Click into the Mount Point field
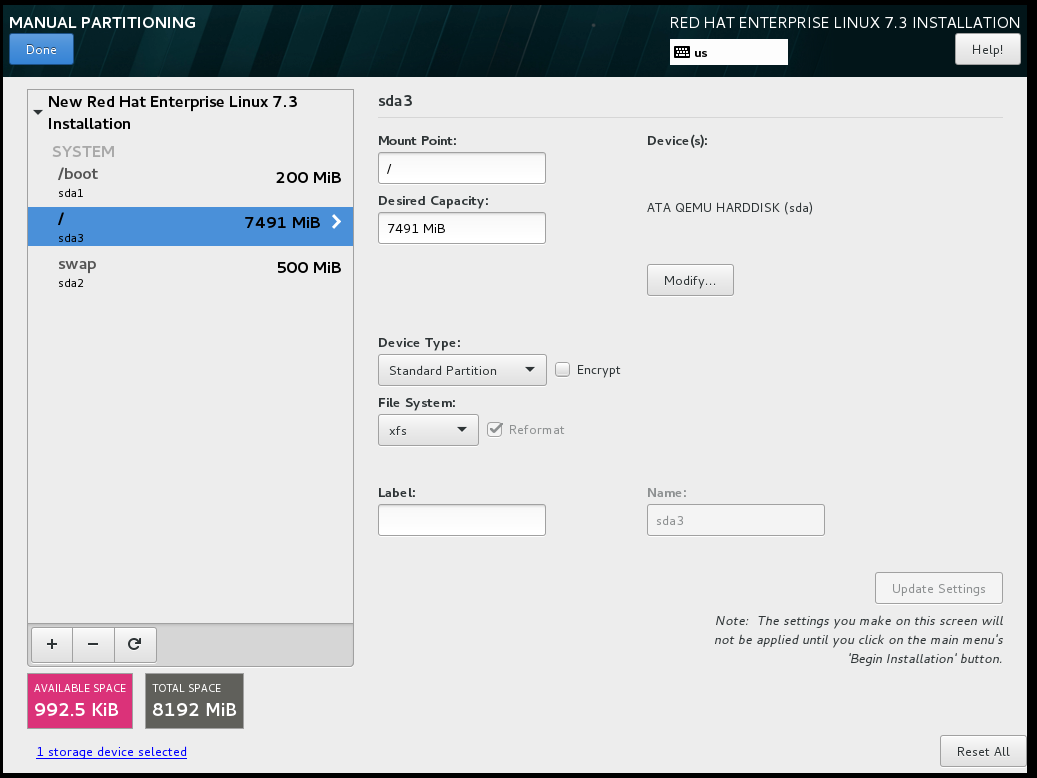This screenshot has width=1037, height=778. tap(462, 168)
